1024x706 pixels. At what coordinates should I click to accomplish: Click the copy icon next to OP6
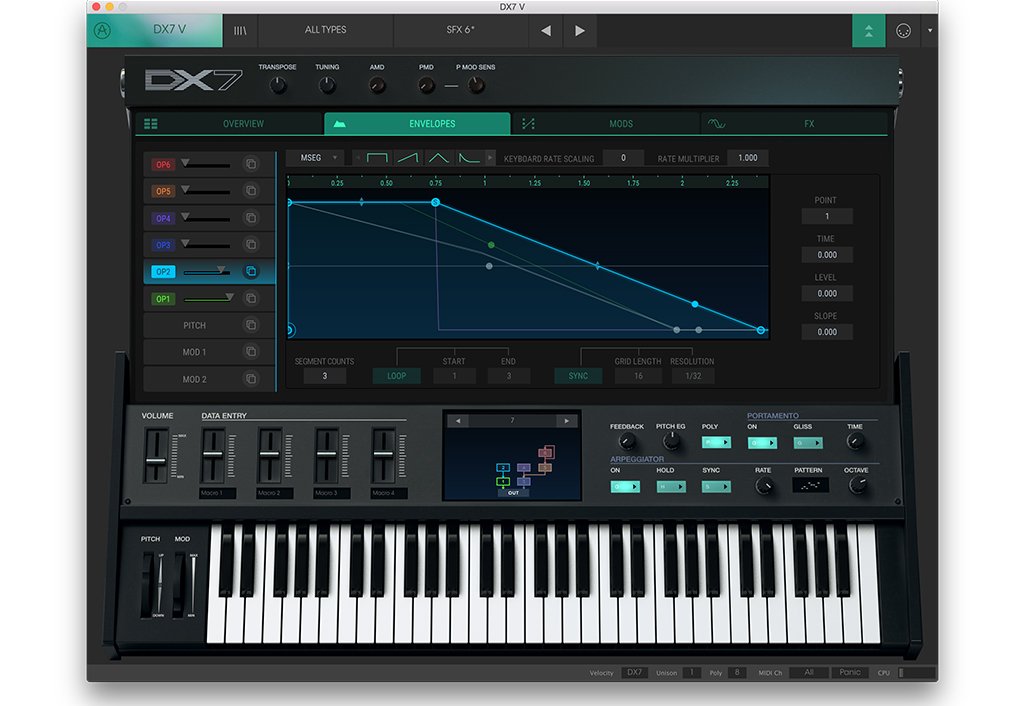click(251, 164)
